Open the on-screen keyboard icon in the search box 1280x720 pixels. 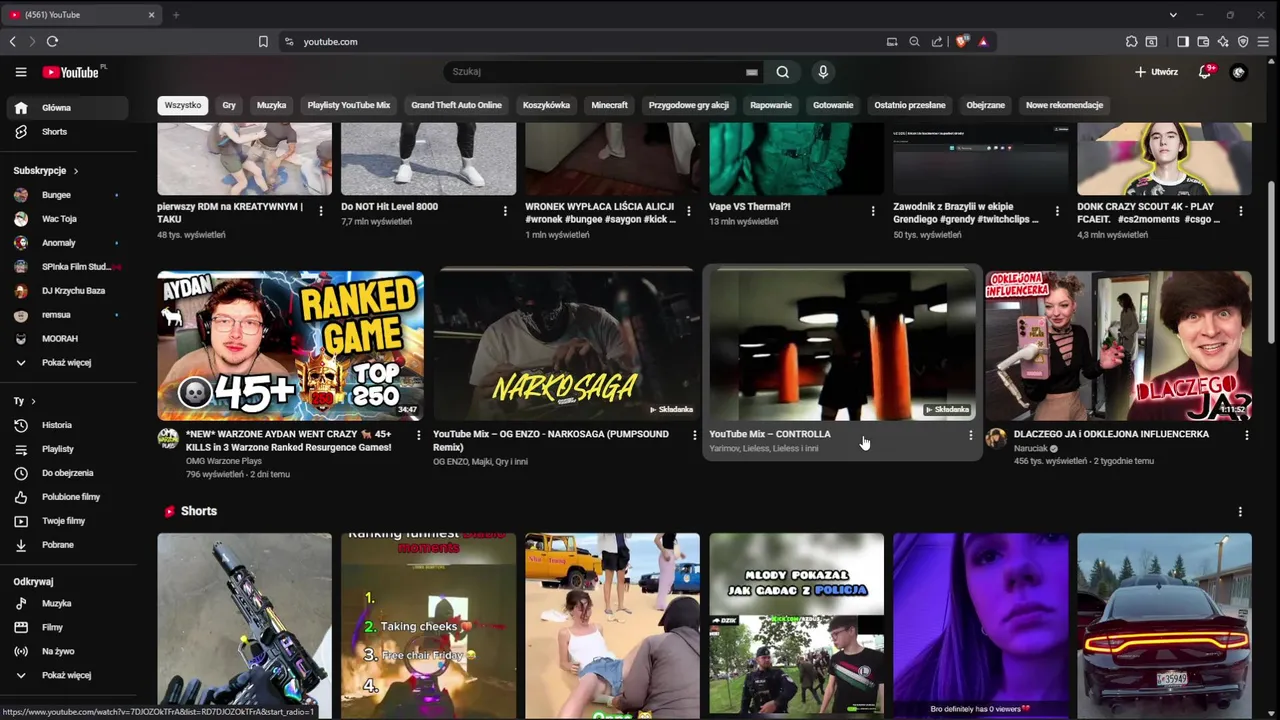751,72
